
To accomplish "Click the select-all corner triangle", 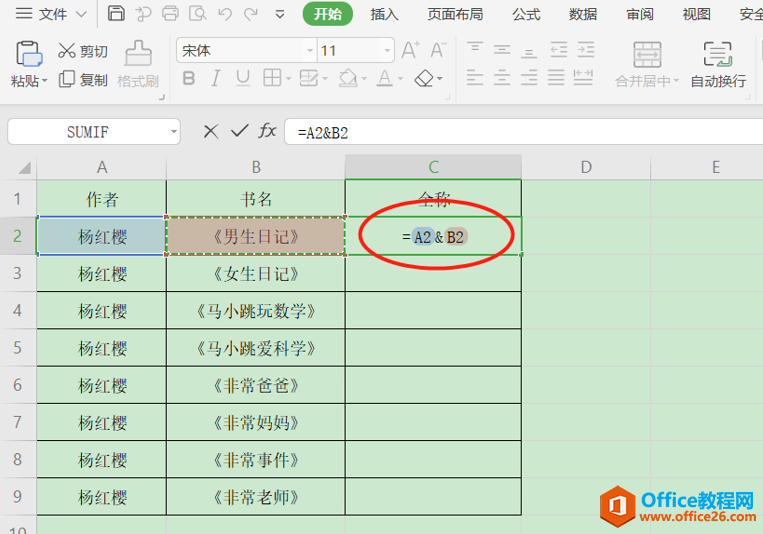I will 24,168.
